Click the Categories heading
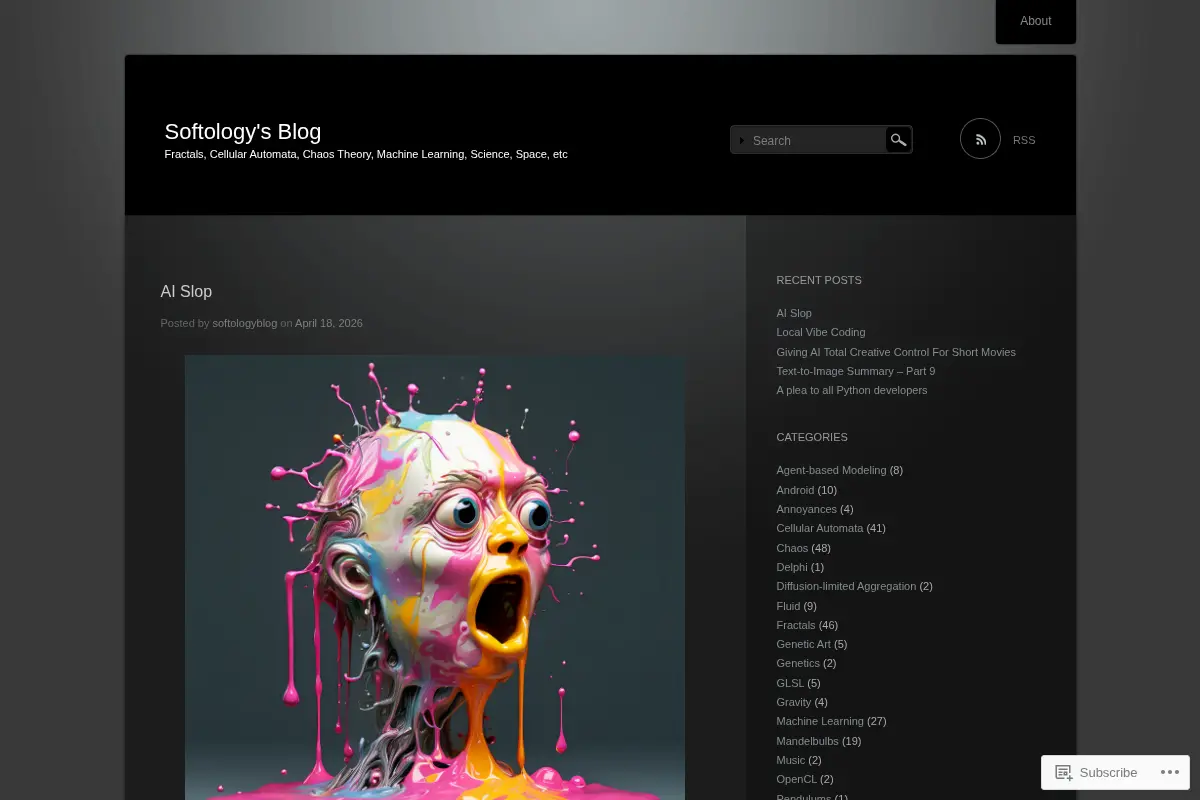1200x800 pixels. pos(812,437)
